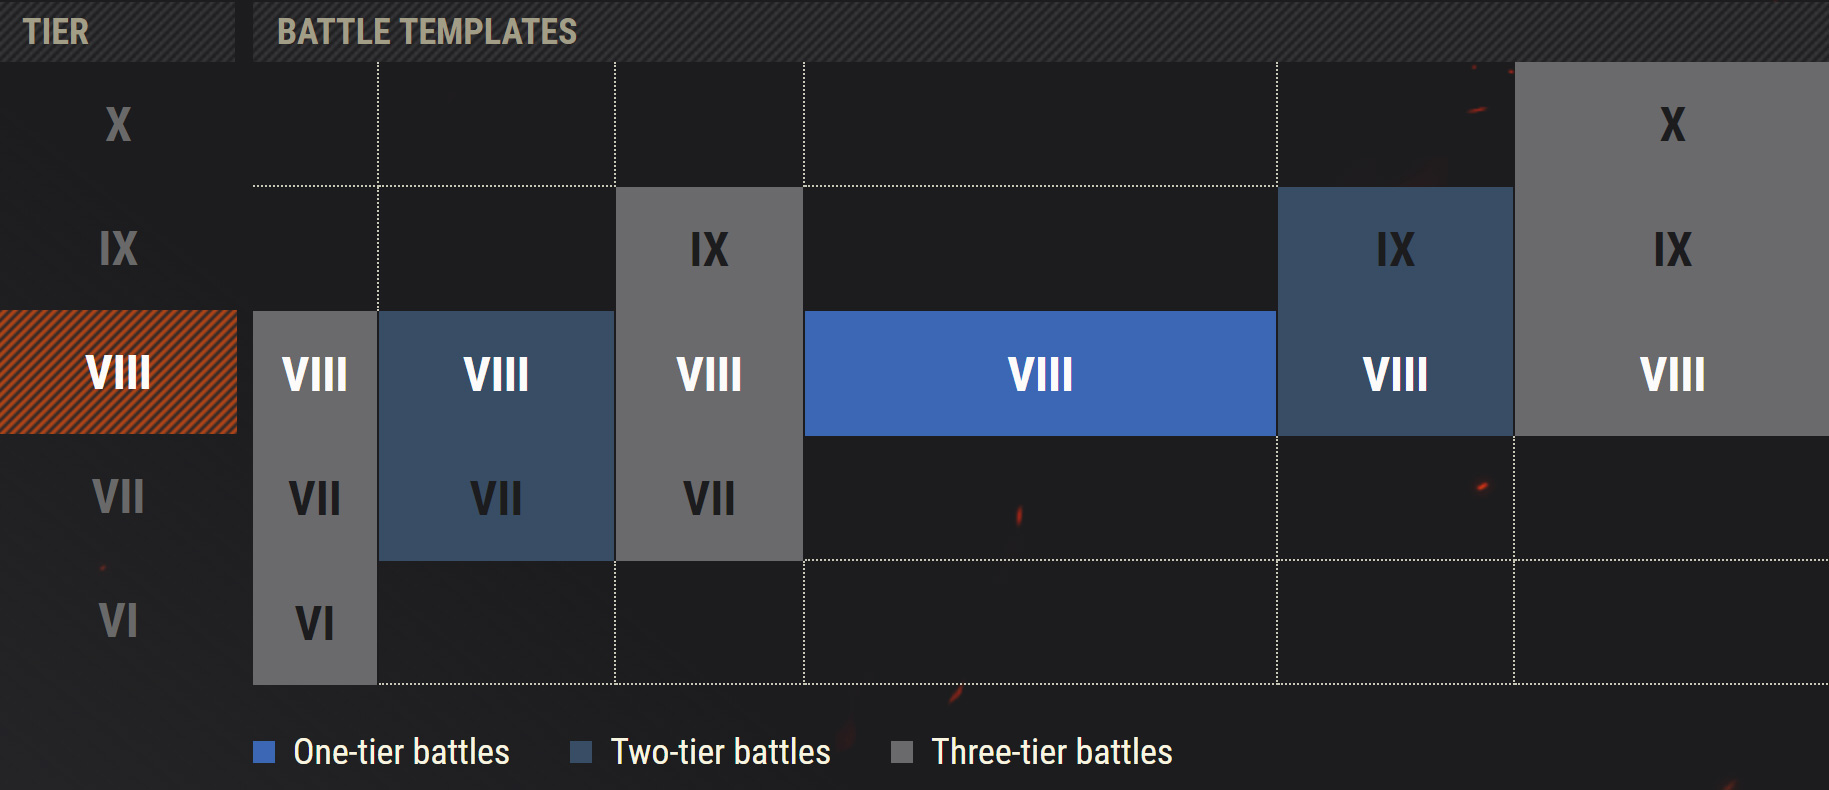Click X in the VIII-X three-tier template
Image resolution: width=1829 pixels, height=790 pixels.
pos(1672,124)
